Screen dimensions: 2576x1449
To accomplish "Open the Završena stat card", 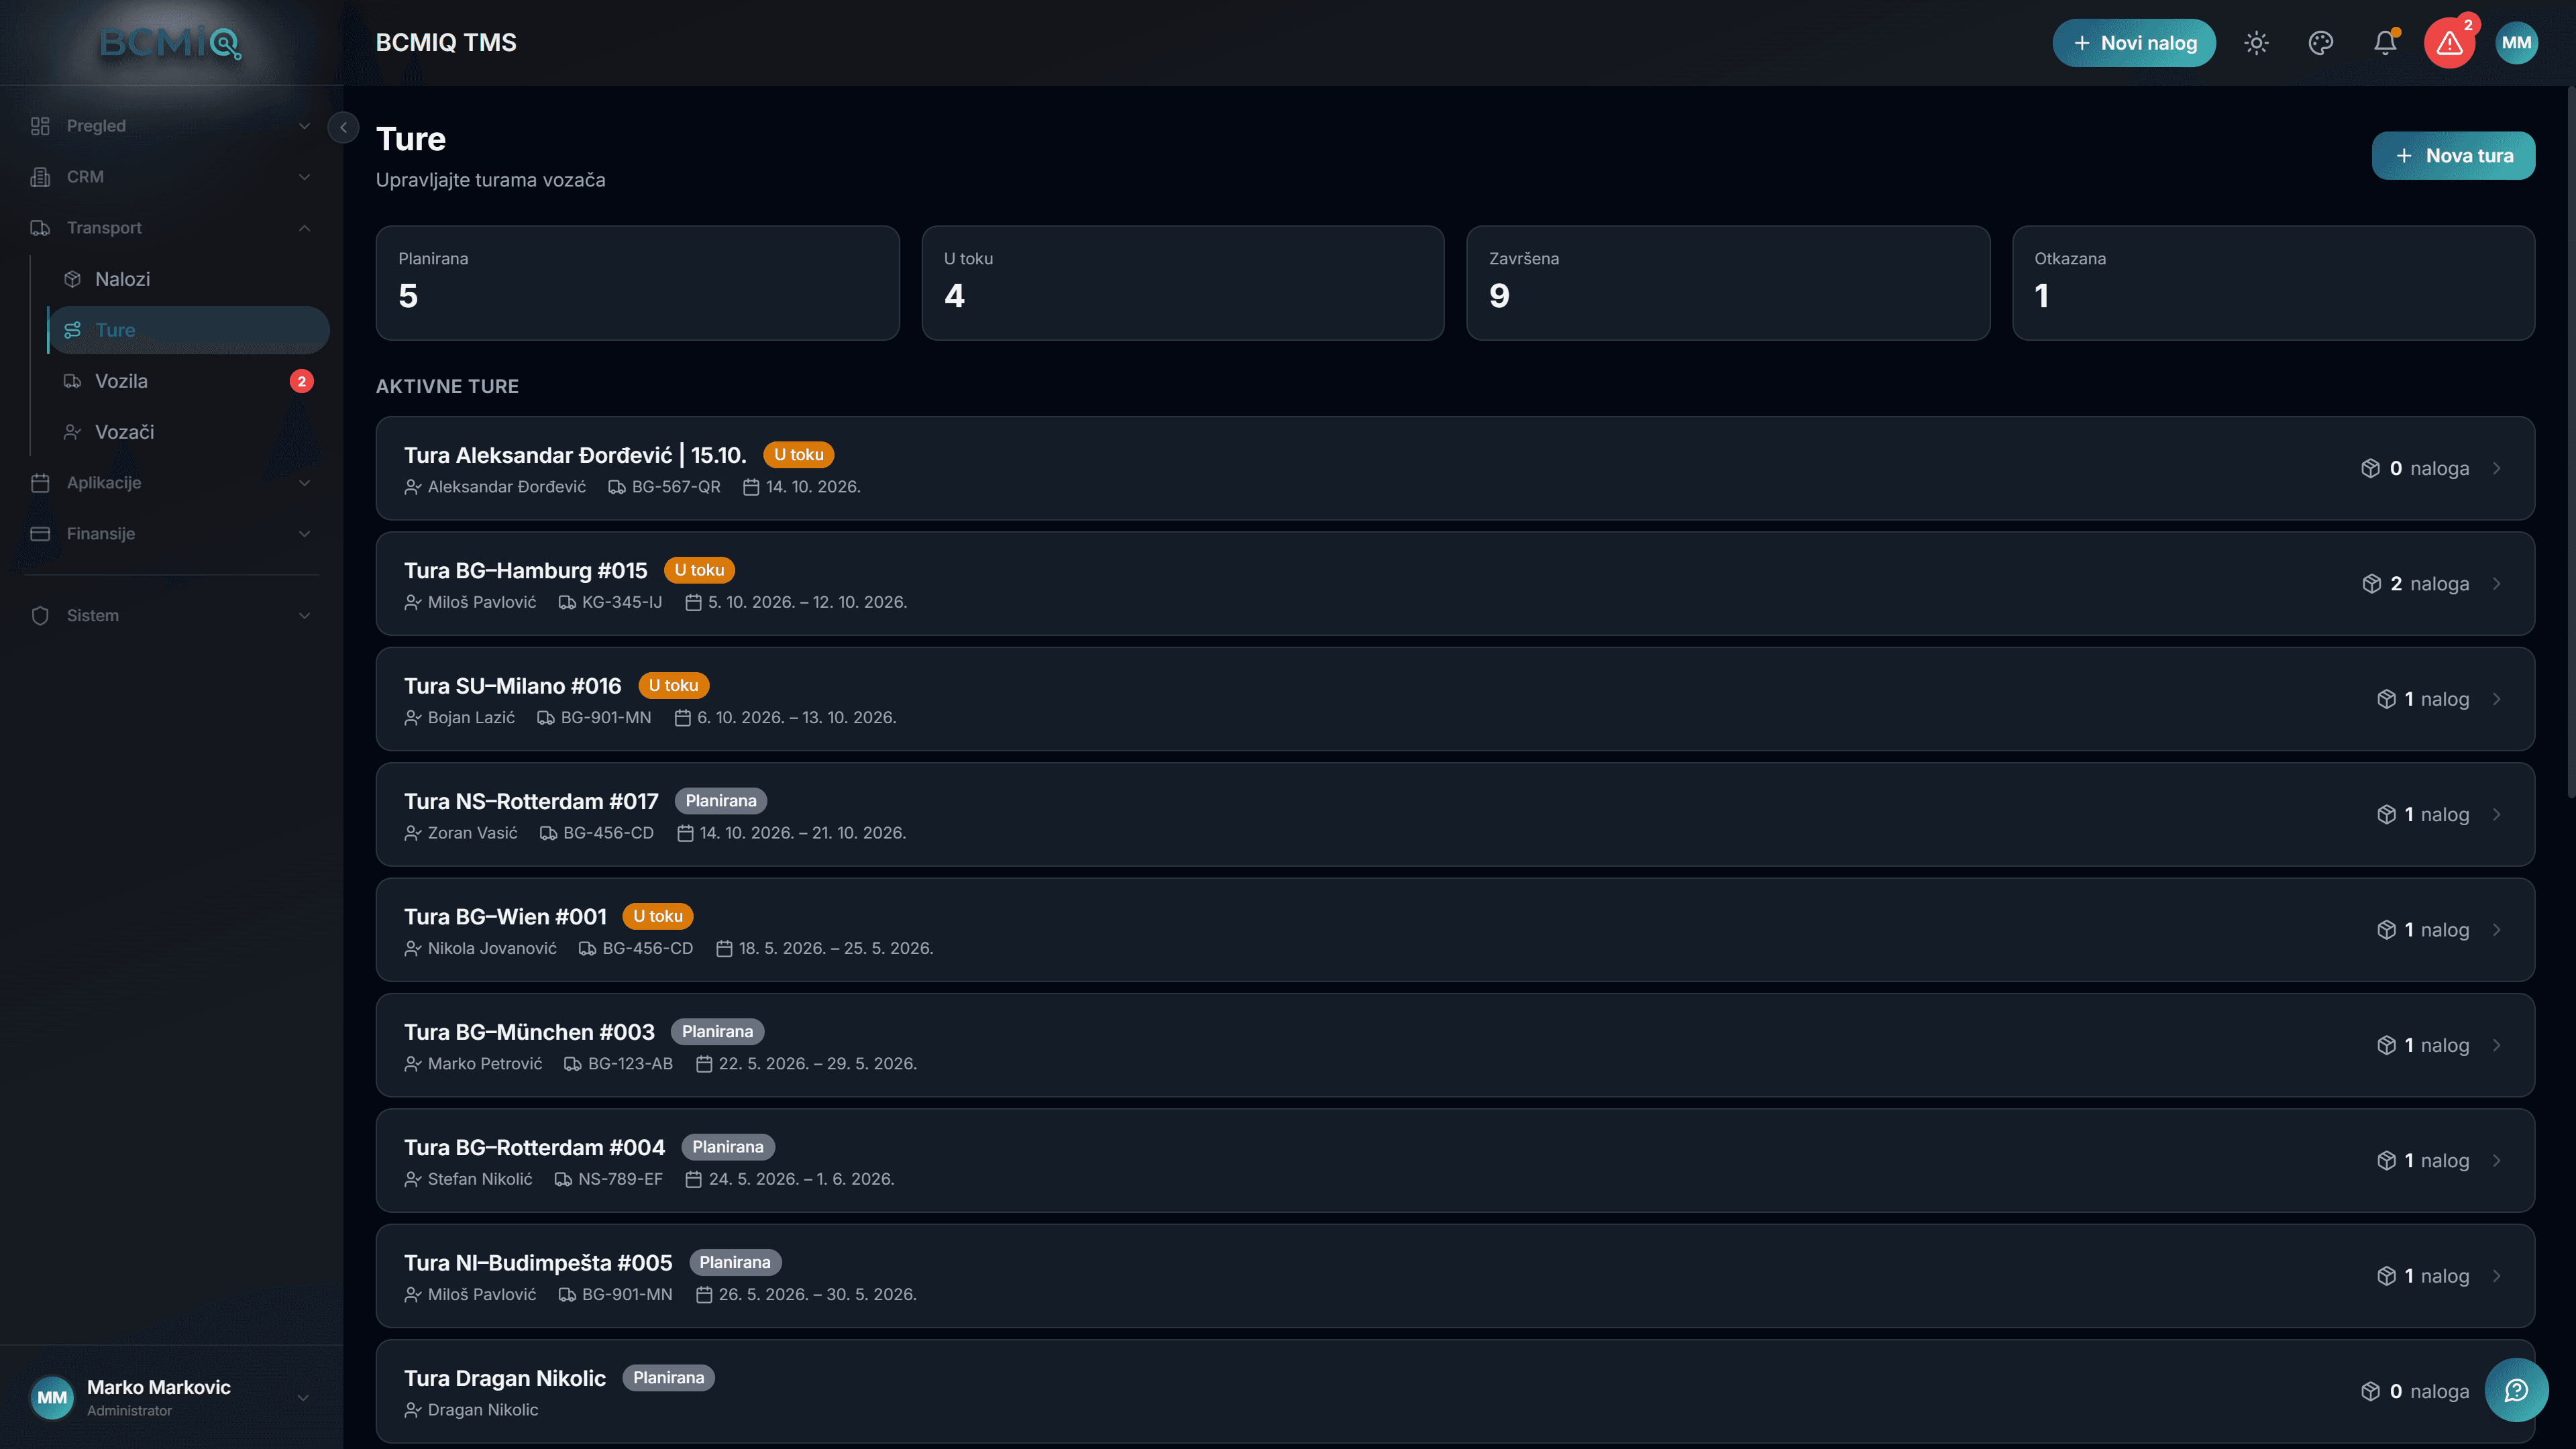I will (1728, 283).
